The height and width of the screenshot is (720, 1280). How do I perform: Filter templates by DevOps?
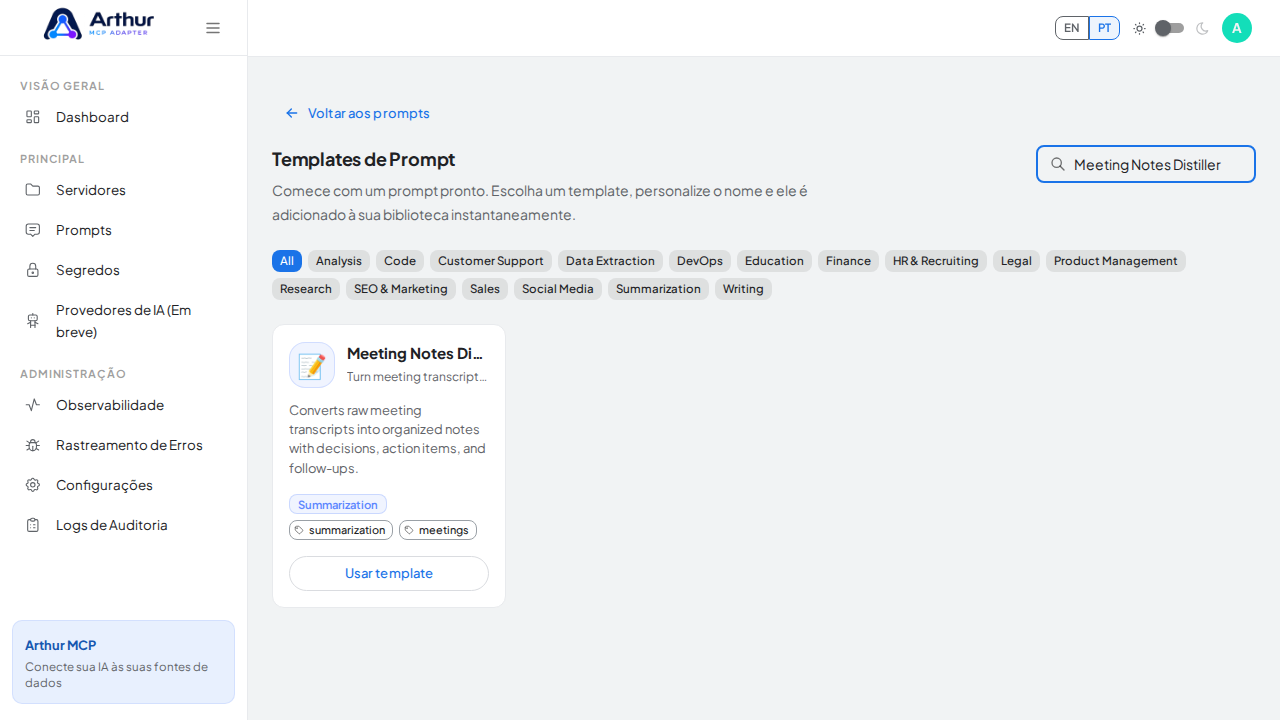pos(700,261)
